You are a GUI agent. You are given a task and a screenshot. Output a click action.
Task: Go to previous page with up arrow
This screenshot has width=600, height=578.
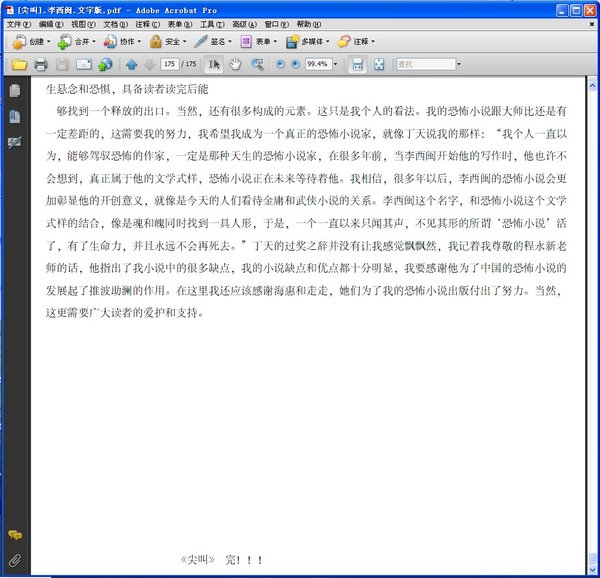point(132,64)
